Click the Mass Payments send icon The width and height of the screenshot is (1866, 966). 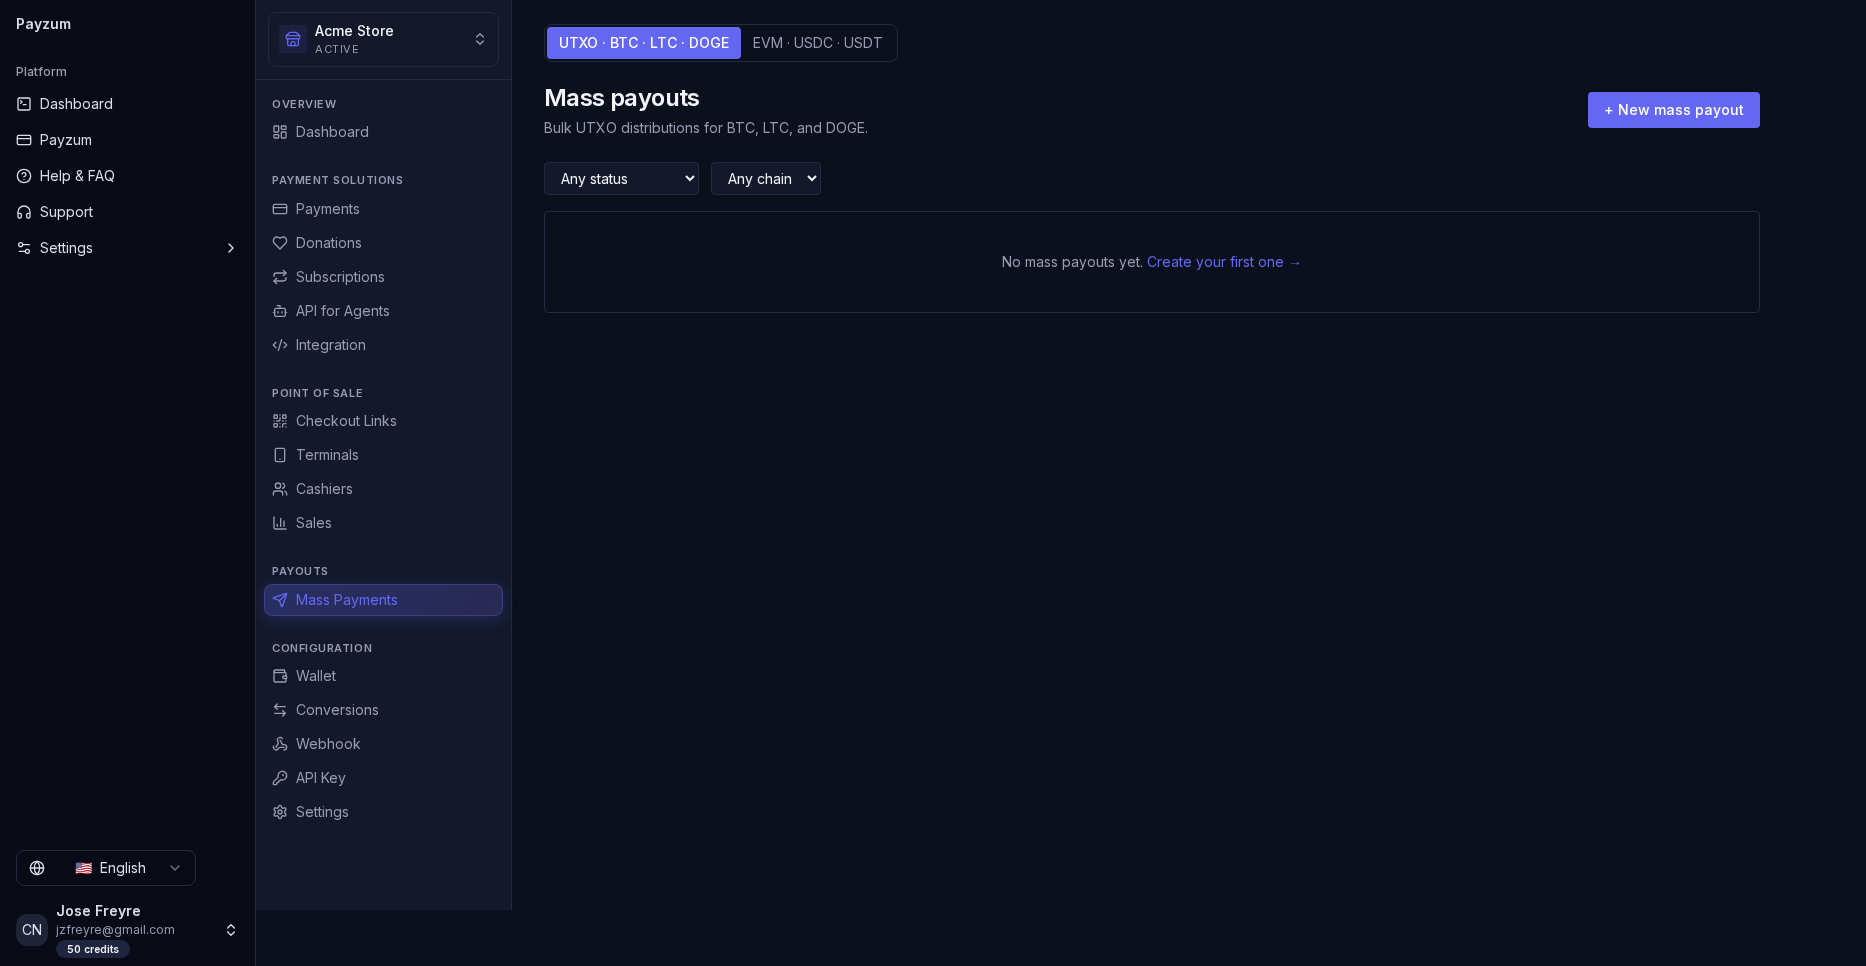(x=280, y=600)
